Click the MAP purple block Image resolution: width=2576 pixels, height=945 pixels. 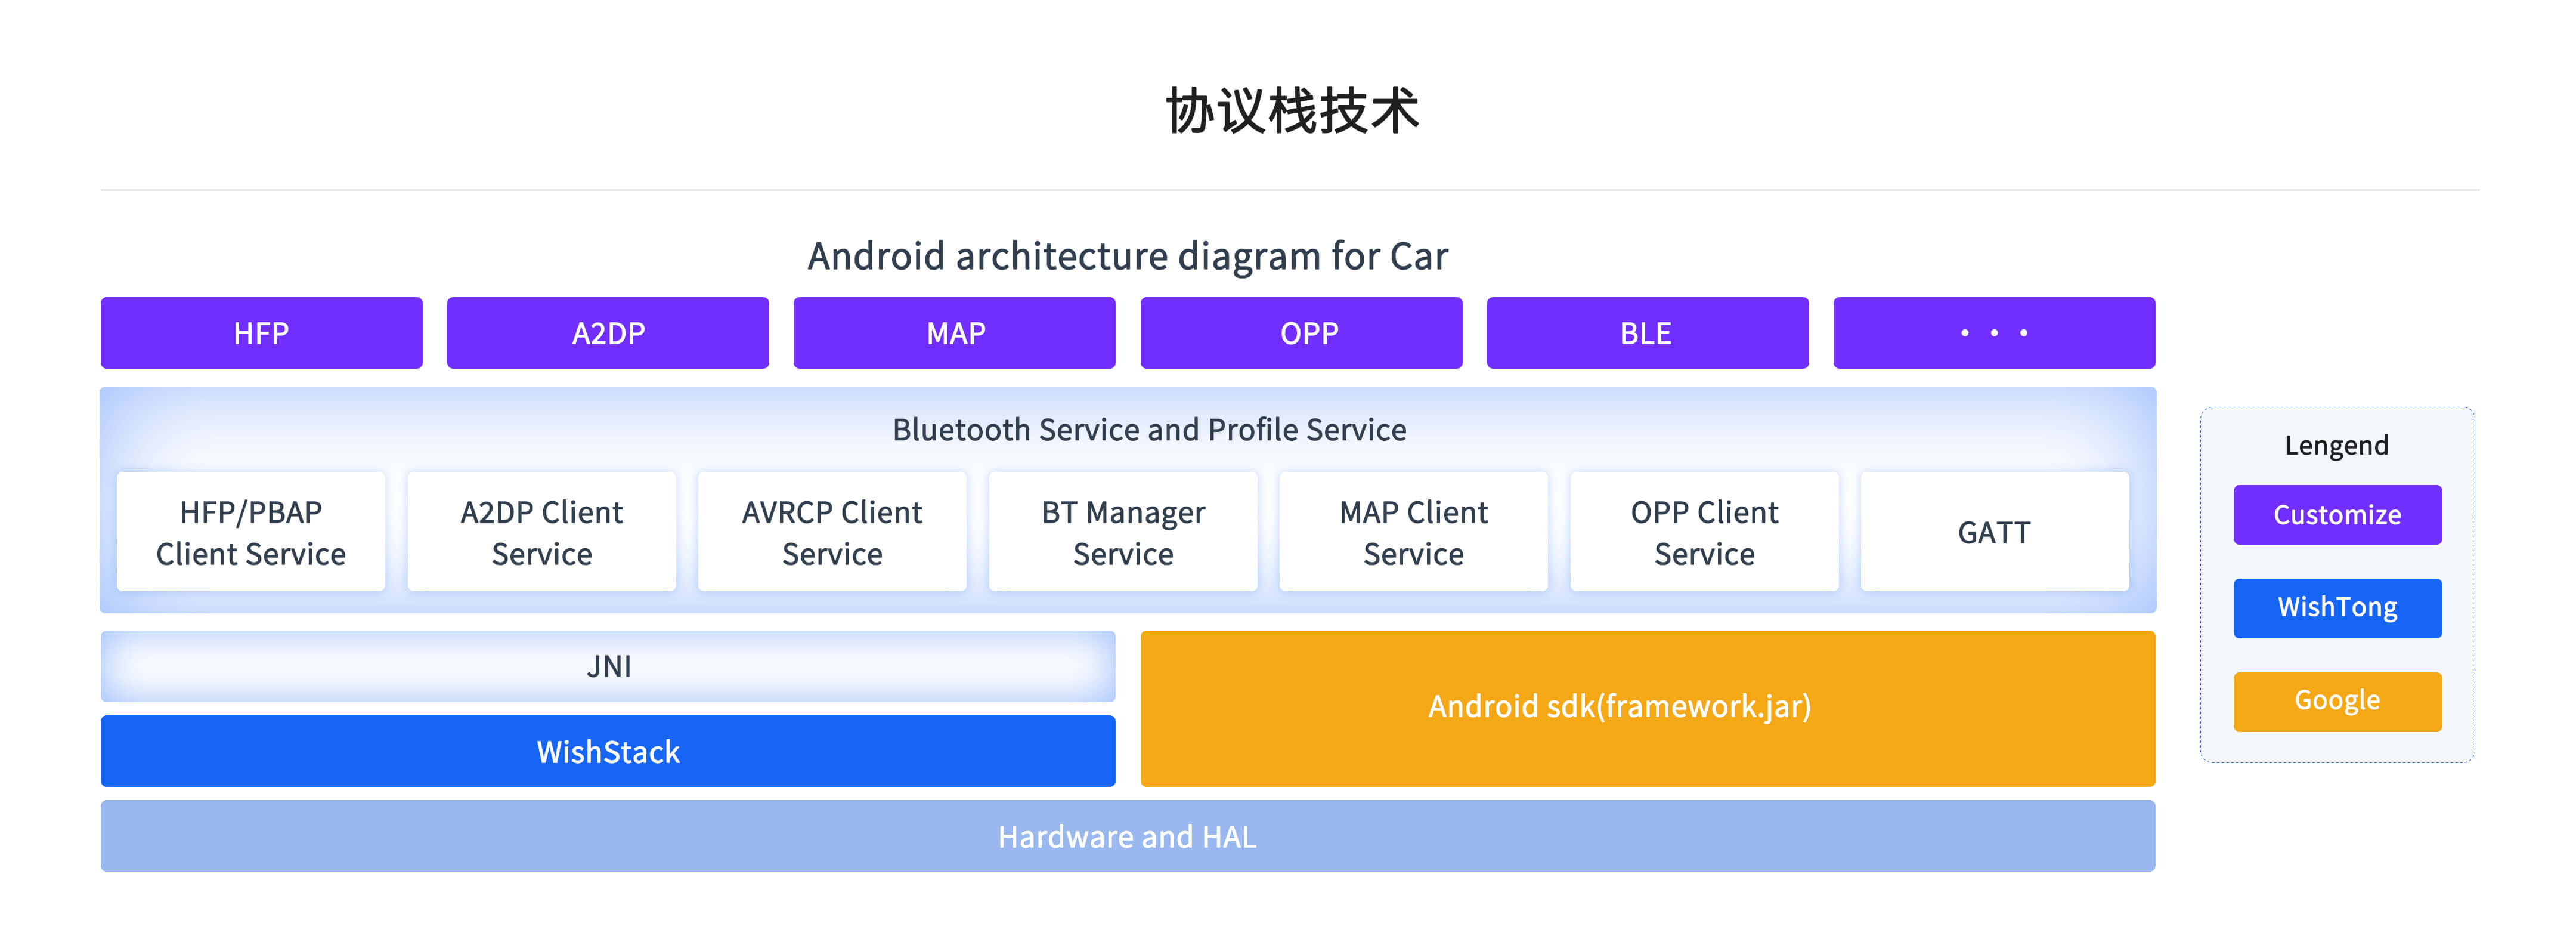954,333
